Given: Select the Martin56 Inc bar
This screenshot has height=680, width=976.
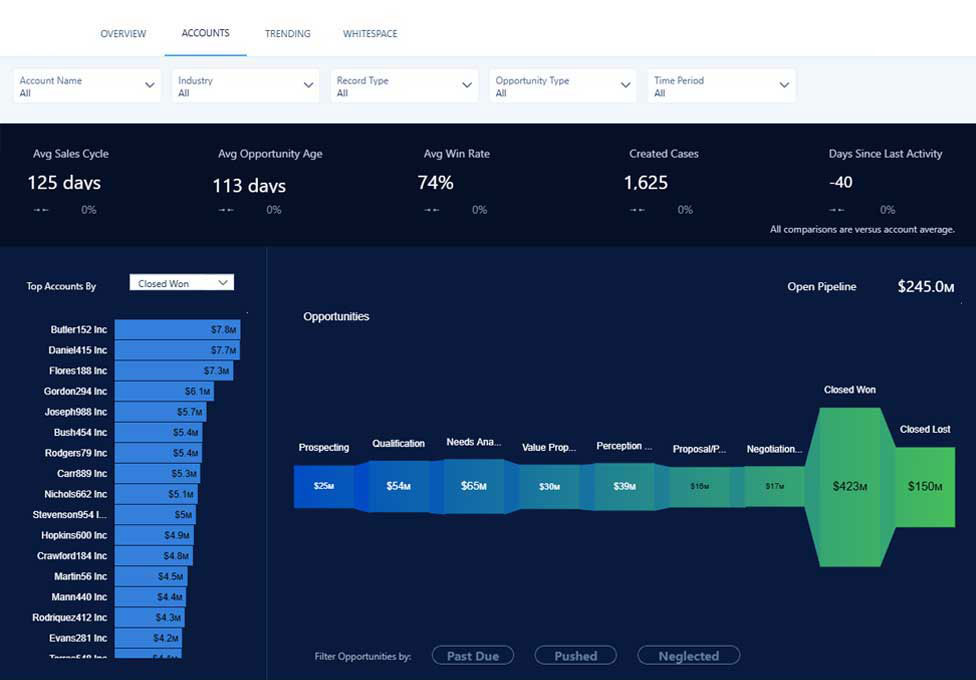Looking at the screenshot, I should pos(151,576).
